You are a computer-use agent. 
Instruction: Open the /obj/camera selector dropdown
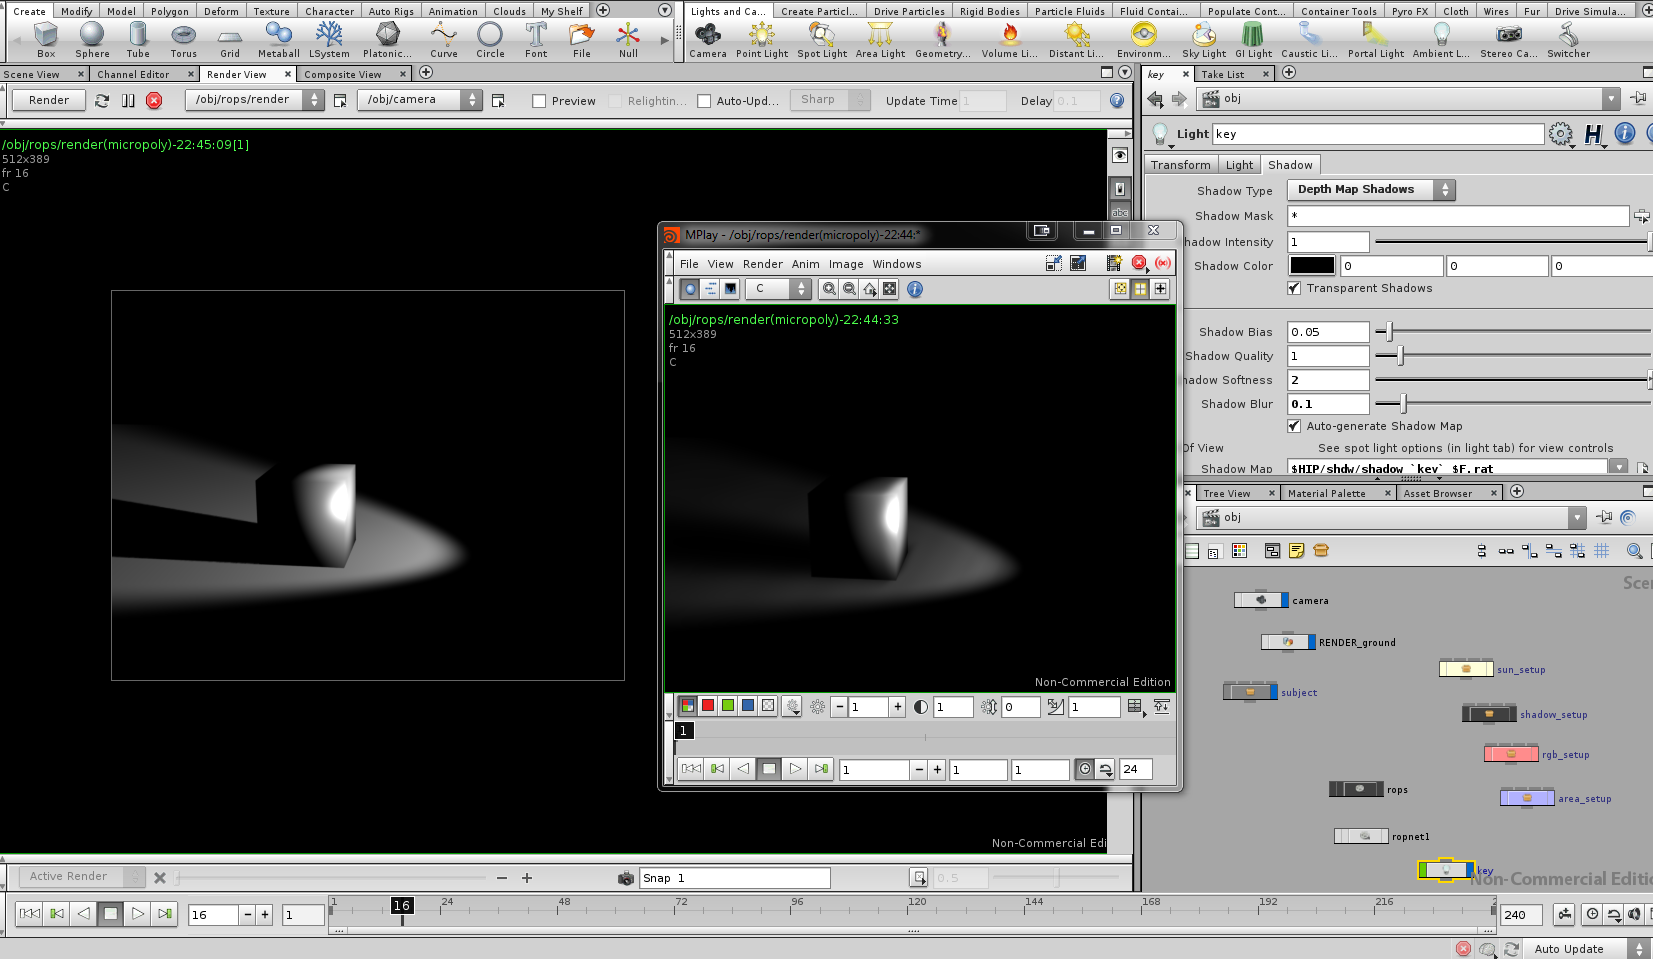point(421,100)
